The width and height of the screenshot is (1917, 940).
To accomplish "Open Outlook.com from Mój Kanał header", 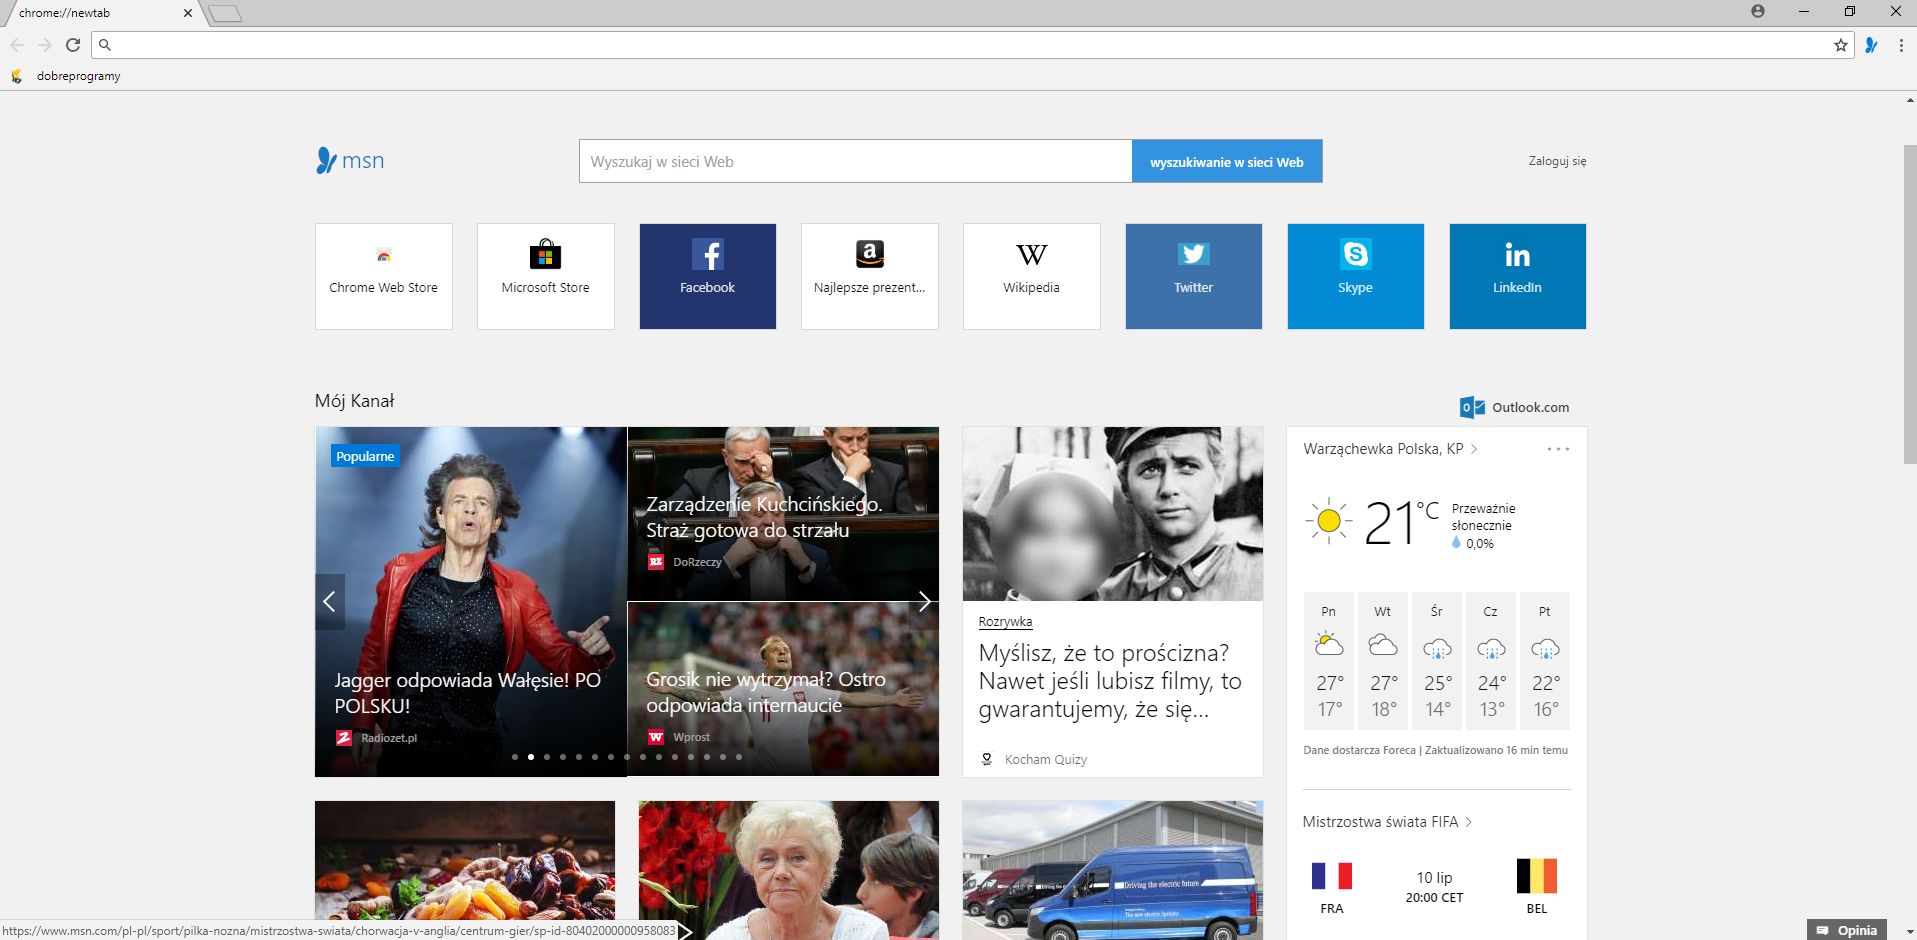I will click(1513, 407).
